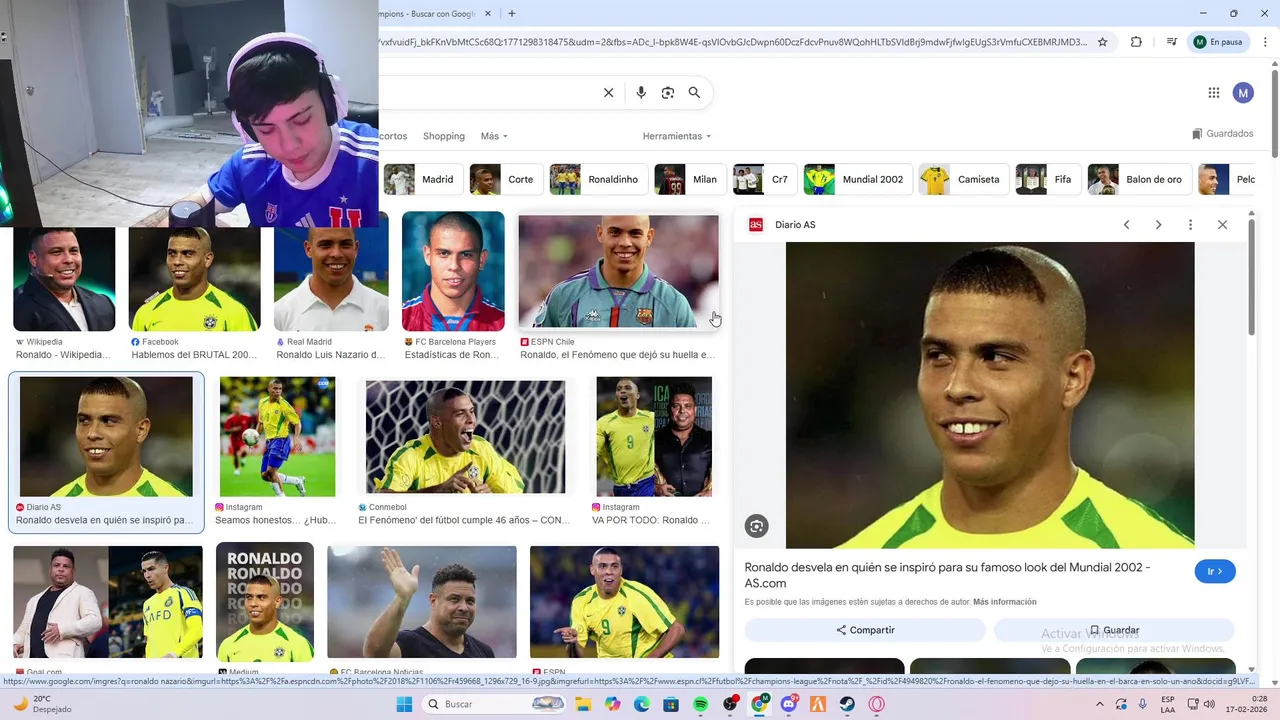This screenshot has height=720, width=1280.
Task: Open Chrome media controls icon
Action: 1171,42
